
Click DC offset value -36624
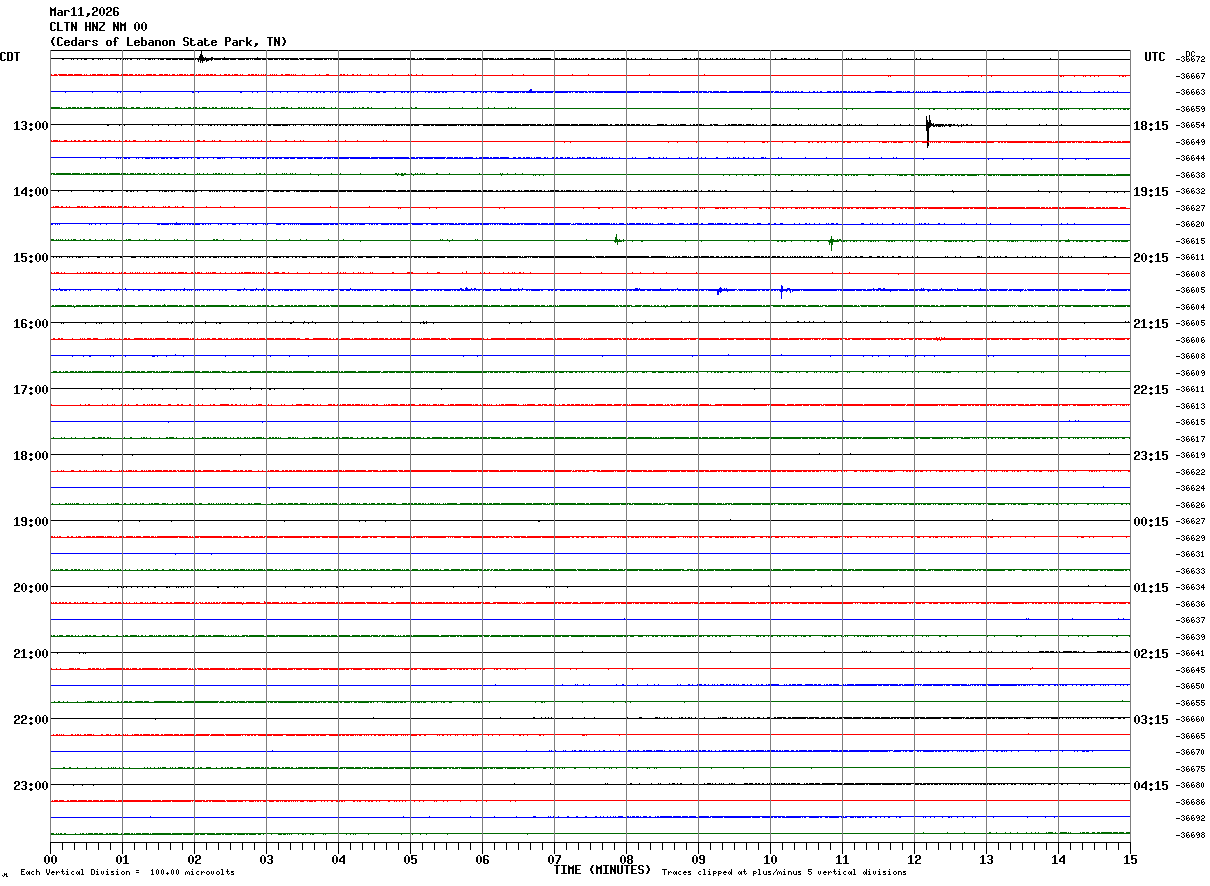(1191, 488)
